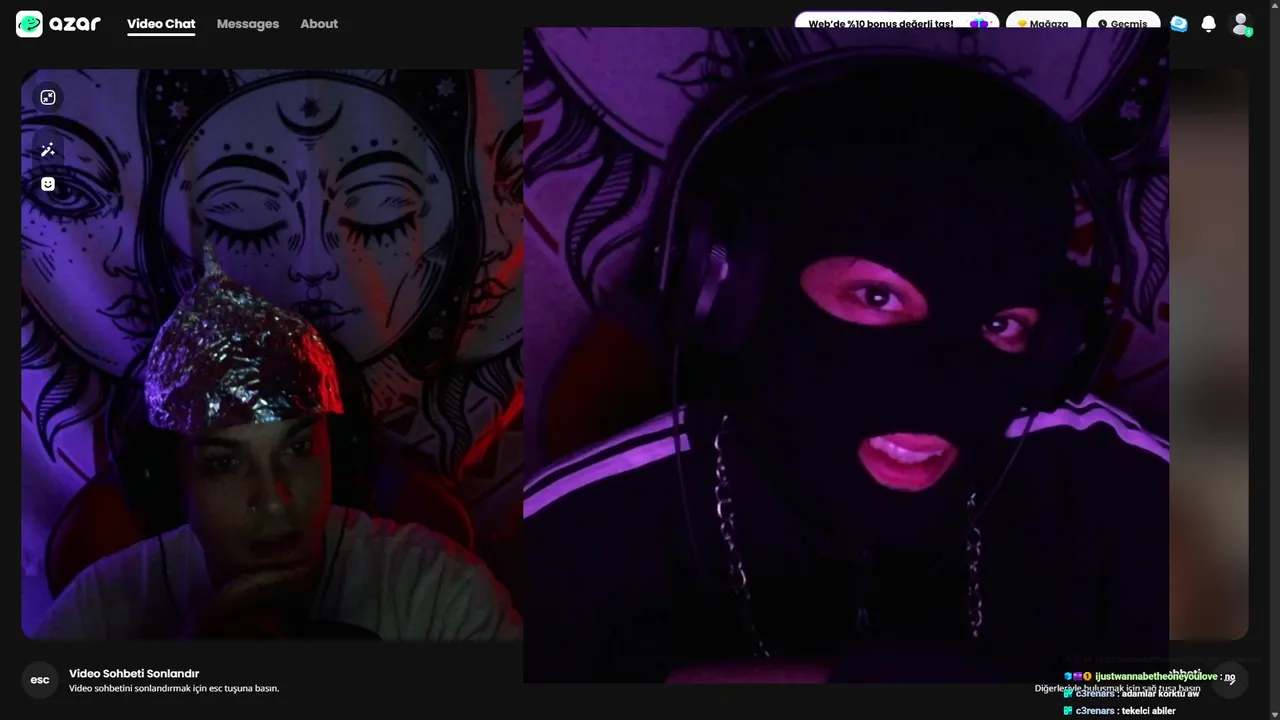Open the About page
The image size is (1280, 720).
pos(319,24)
